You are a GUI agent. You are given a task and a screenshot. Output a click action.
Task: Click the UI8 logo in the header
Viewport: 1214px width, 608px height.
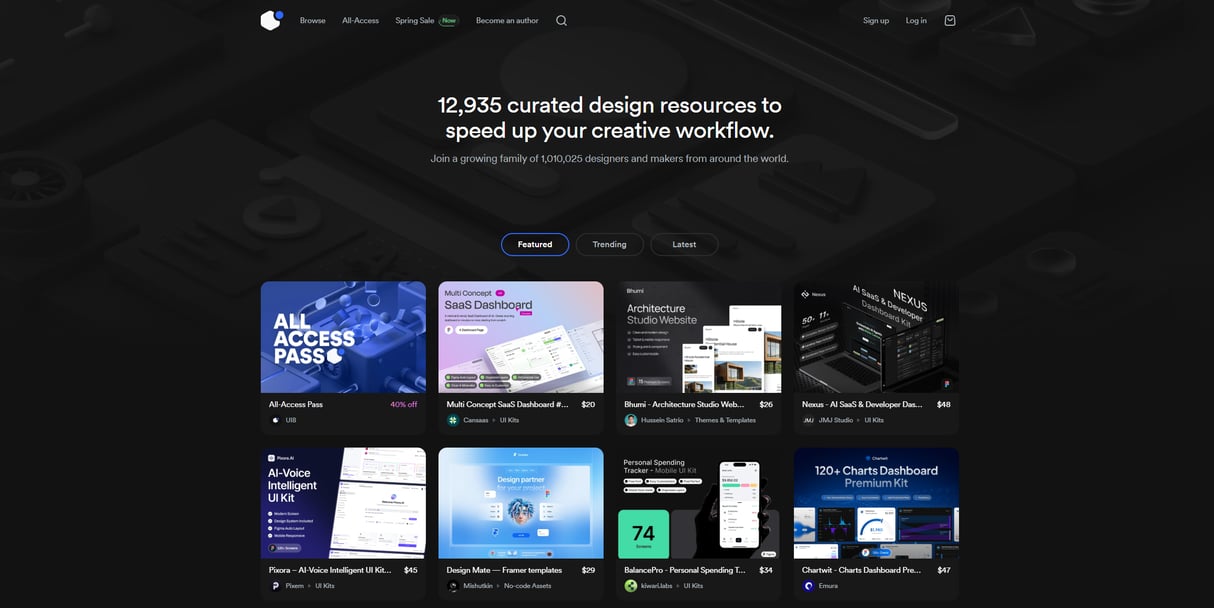[x=271, y=20]
